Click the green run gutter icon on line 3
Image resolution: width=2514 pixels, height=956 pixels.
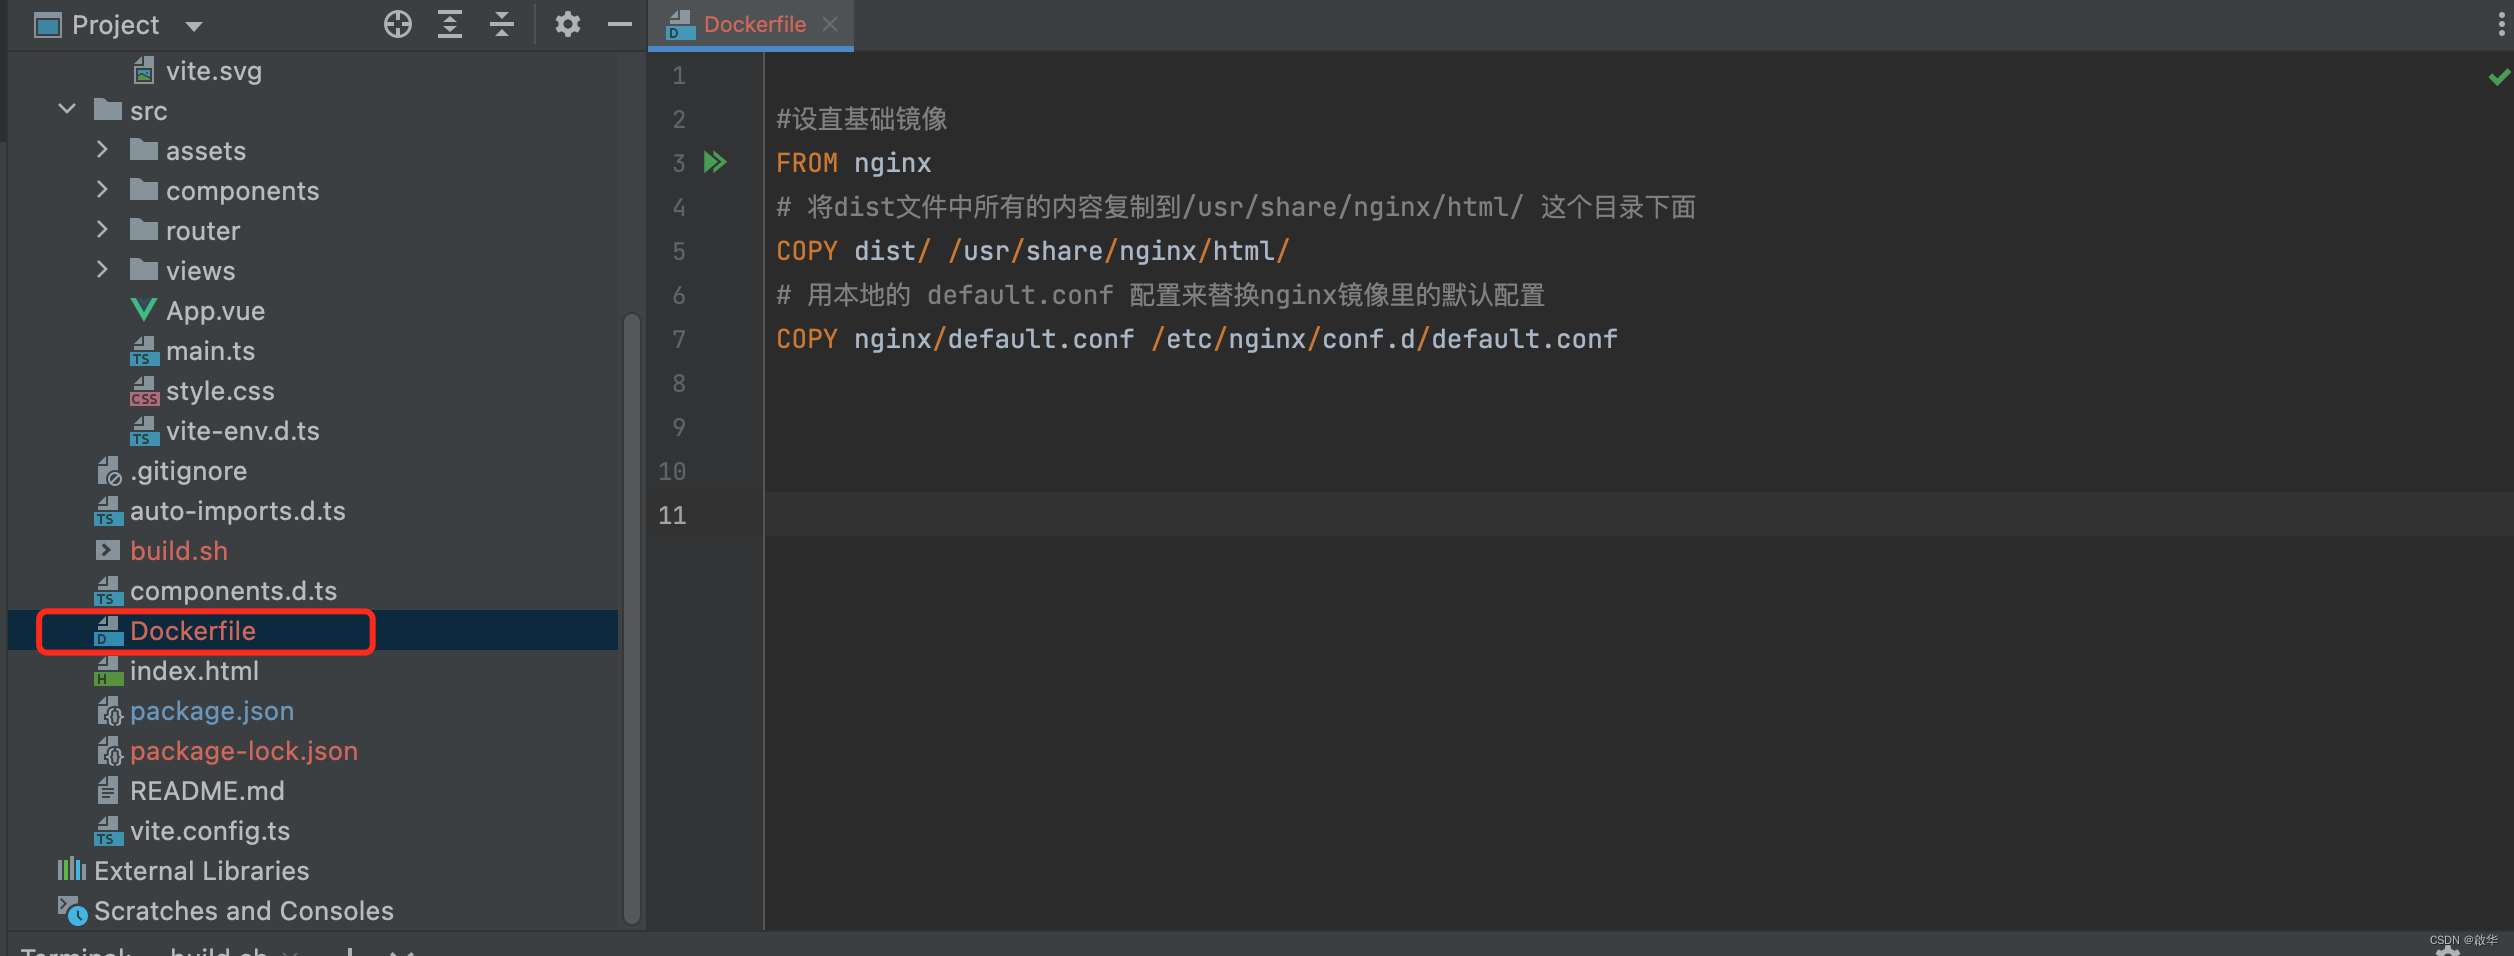pos(715,162)
